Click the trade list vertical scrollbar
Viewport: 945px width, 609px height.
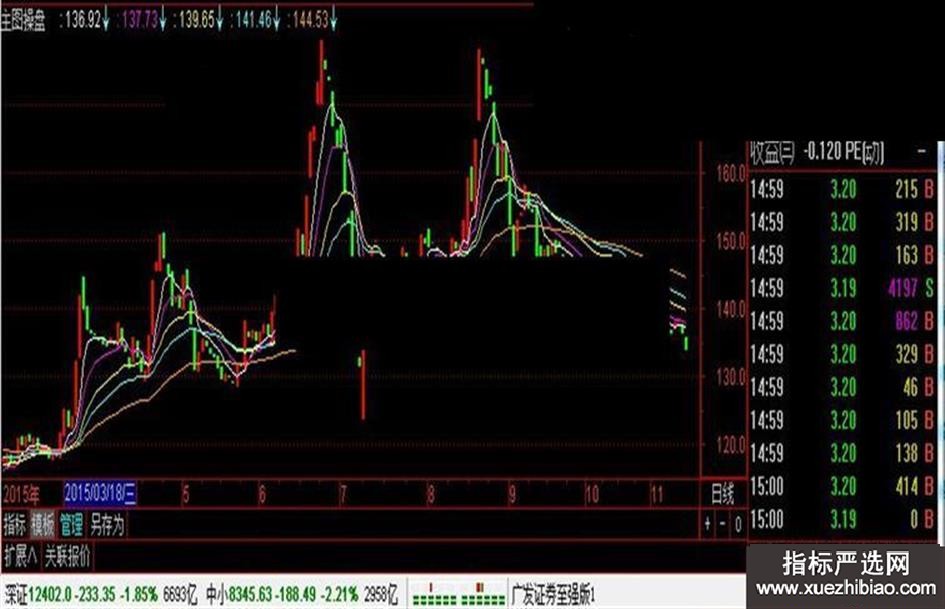point(941,341)
